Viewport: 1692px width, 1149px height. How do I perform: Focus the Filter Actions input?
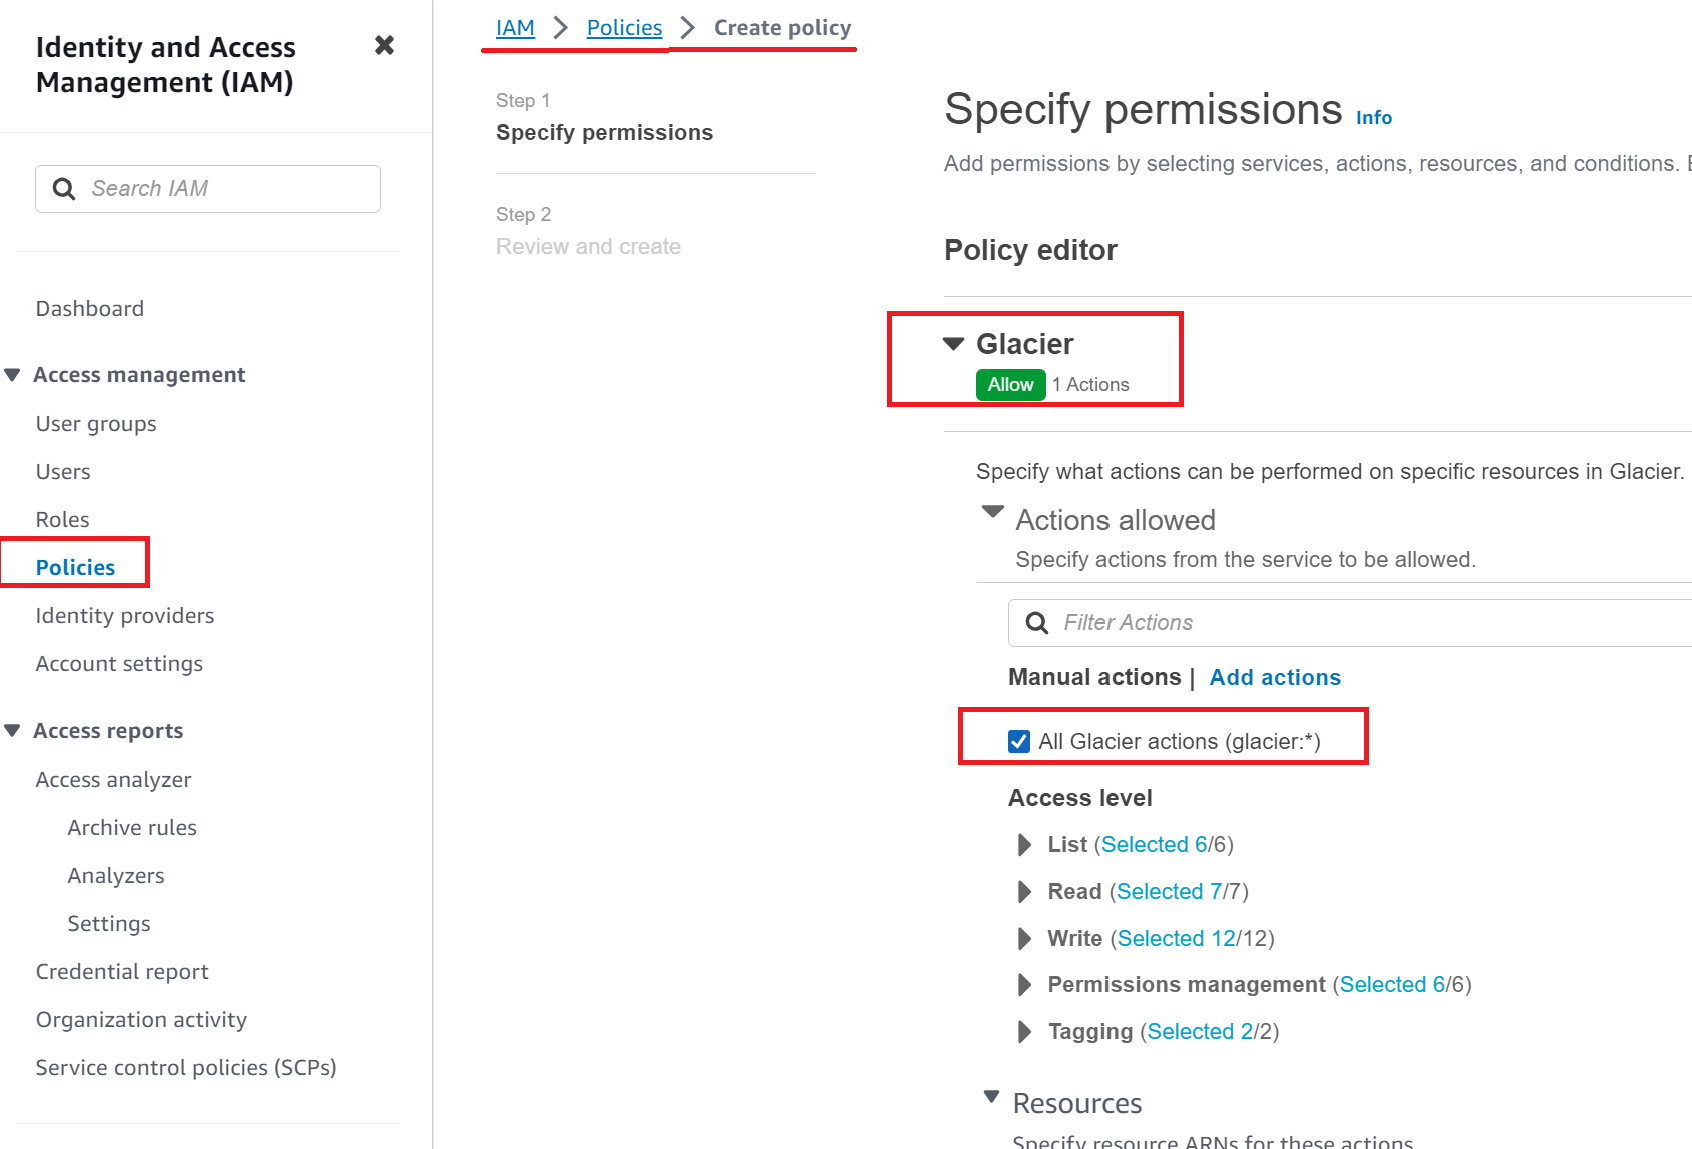1350,623
